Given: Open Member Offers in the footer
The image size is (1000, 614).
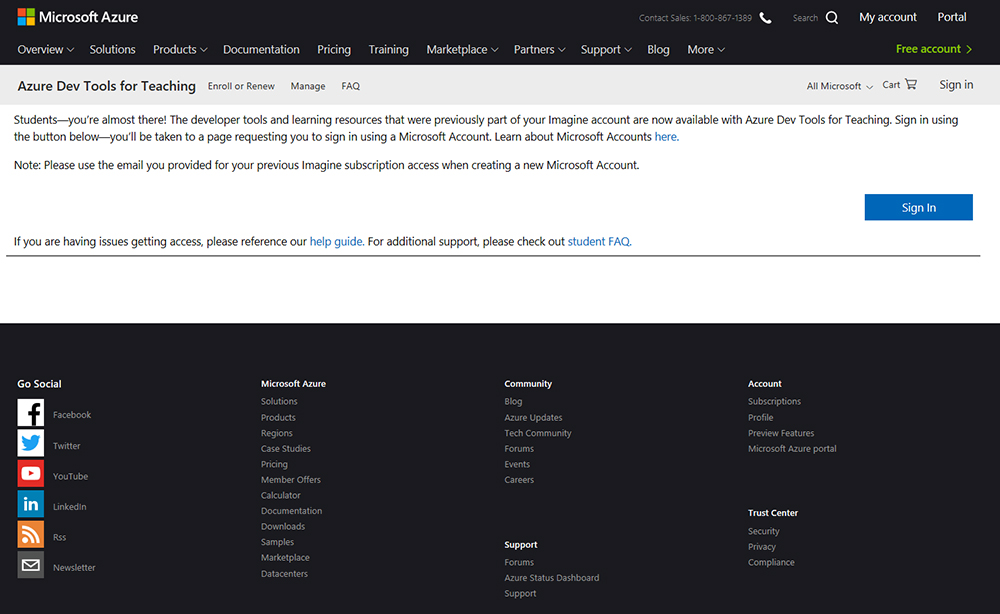Looking at the screenshot, I should point(291,480).
